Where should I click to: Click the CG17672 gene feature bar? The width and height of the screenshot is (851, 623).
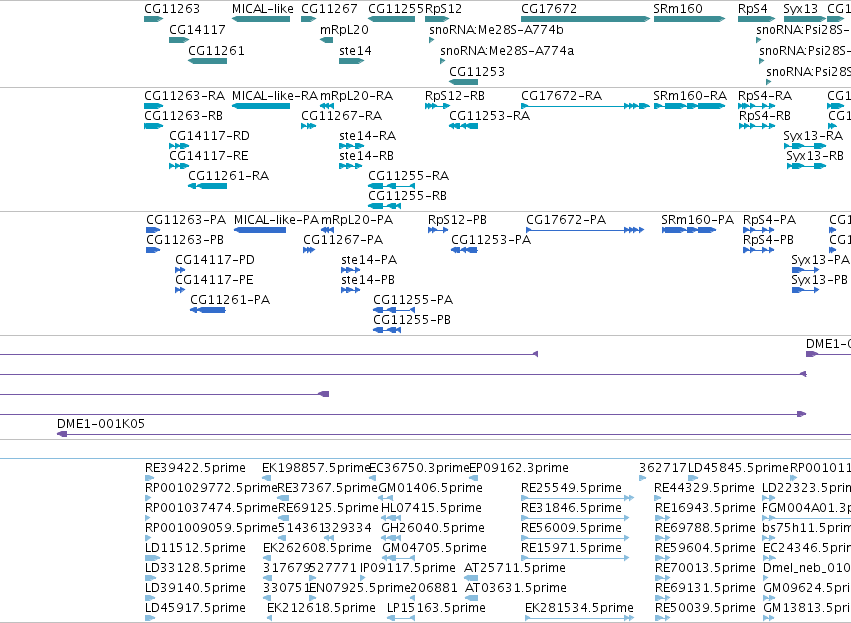[x=585, y=19]
